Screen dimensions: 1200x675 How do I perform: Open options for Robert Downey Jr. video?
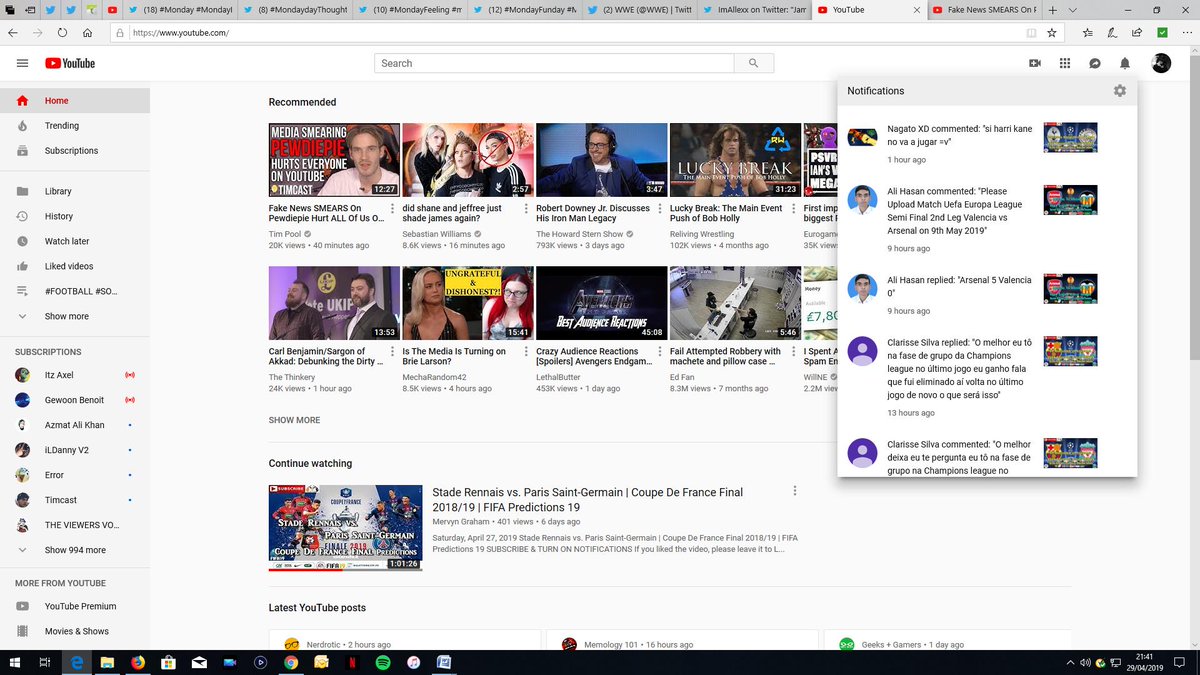(x=660, y=209)
